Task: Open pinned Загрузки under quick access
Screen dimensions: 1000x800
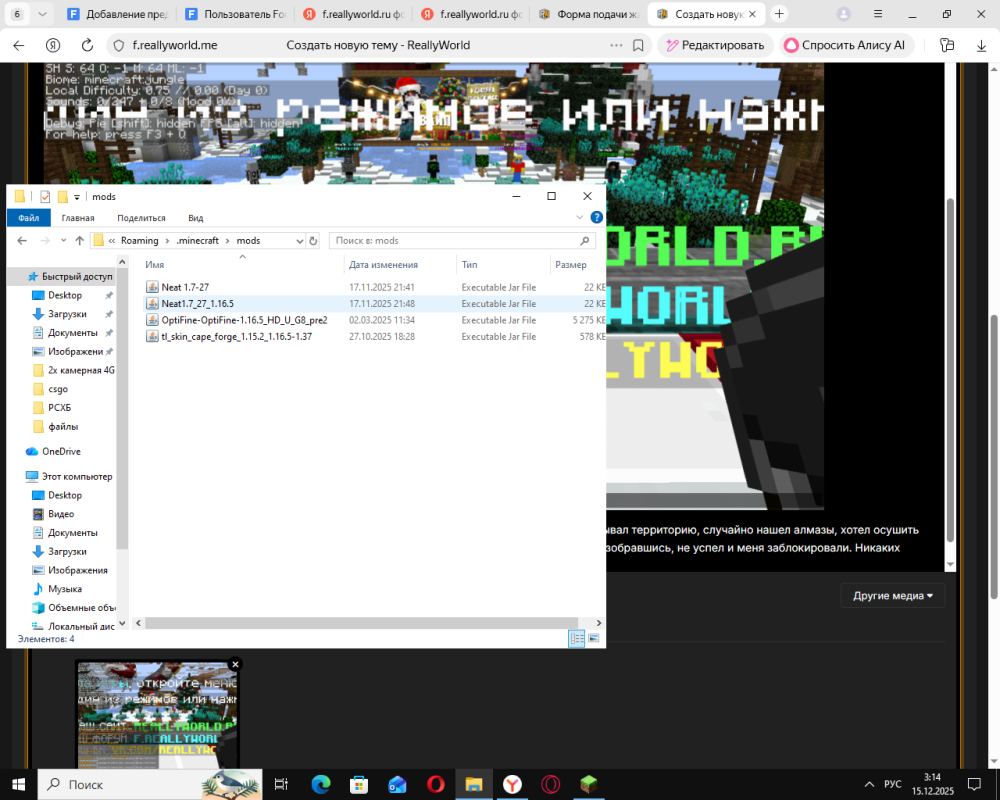Action: (67, 314)
